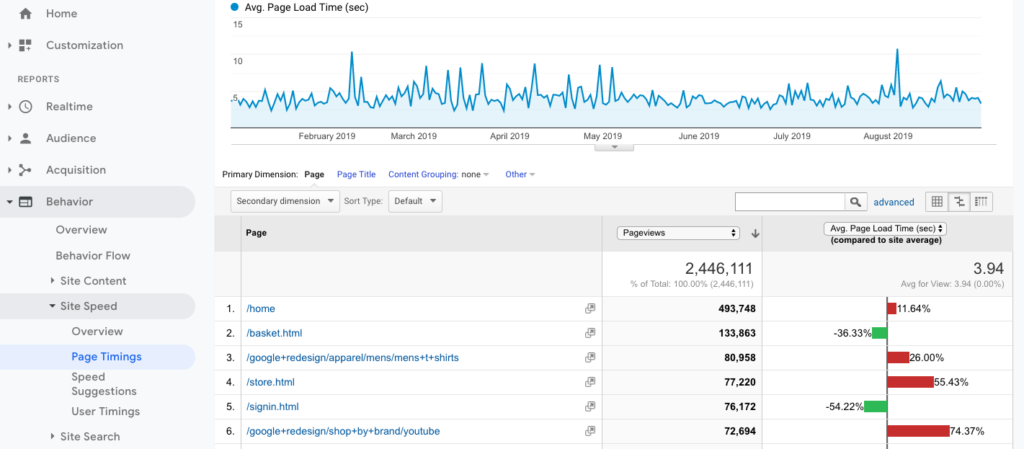Open Secondary dimension dropdown

285,201
